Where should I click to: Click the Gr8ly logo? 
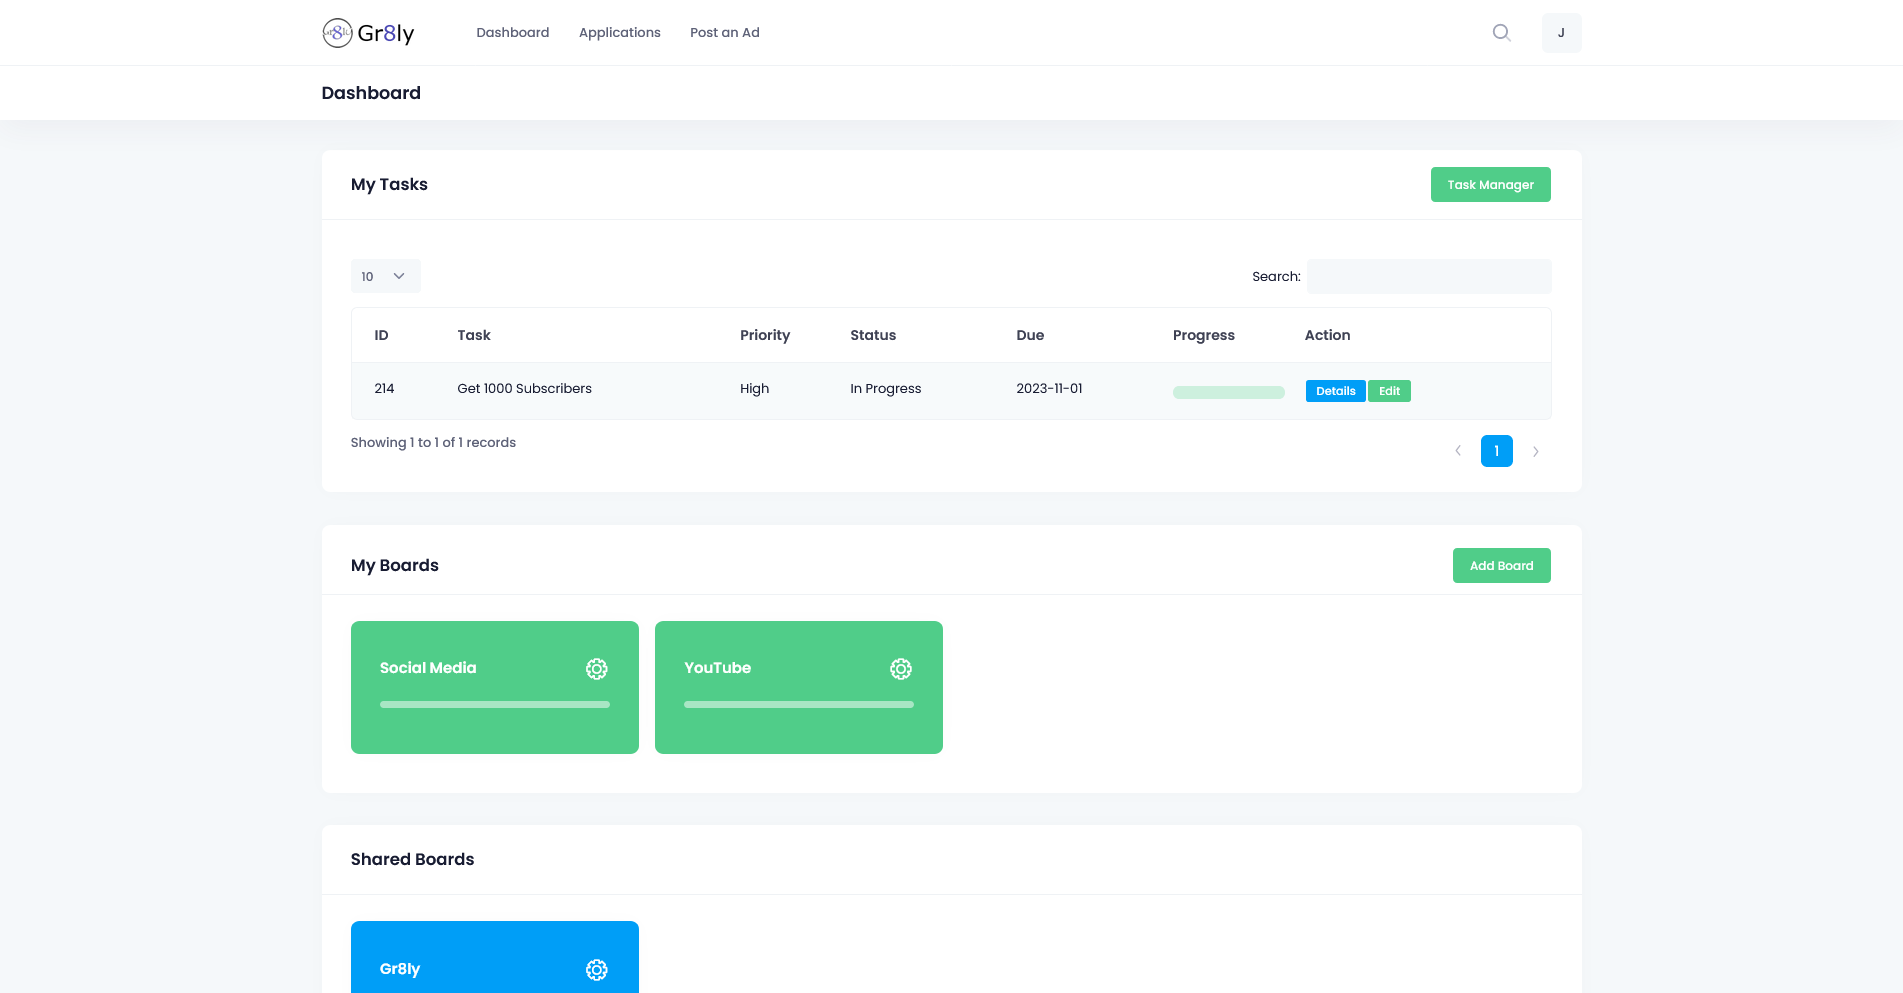[369, 32]
